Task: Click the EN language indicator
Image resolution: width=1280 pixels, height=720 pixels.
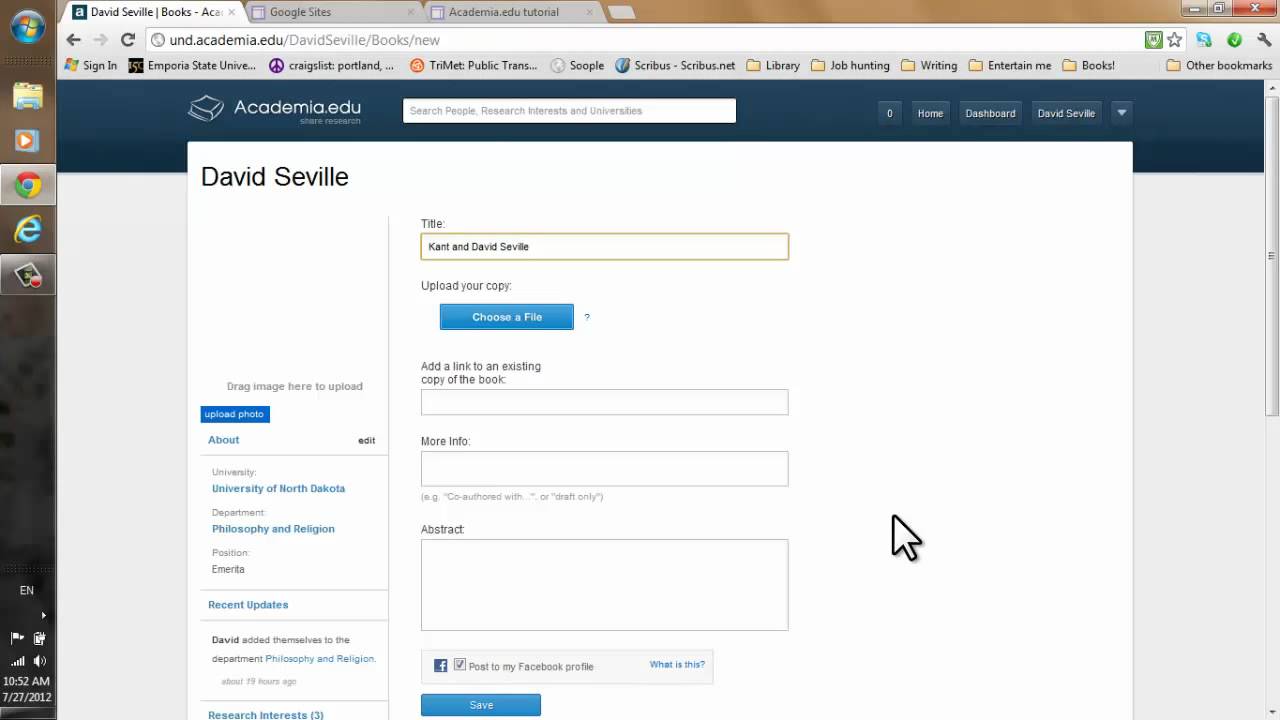Action: coord(27,590)
